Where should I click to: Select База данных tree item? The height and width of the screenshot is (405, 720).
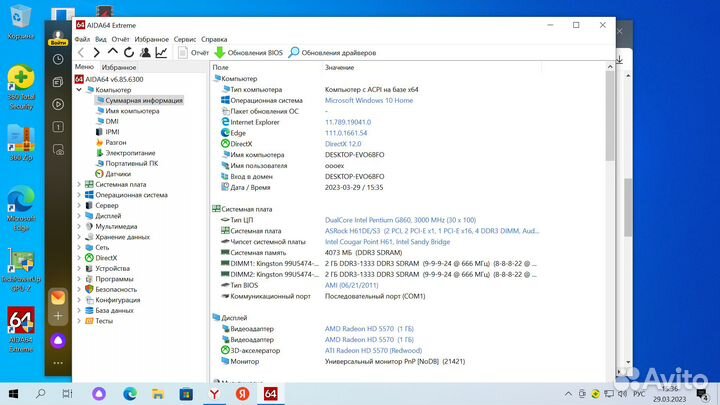coord(109,311)
